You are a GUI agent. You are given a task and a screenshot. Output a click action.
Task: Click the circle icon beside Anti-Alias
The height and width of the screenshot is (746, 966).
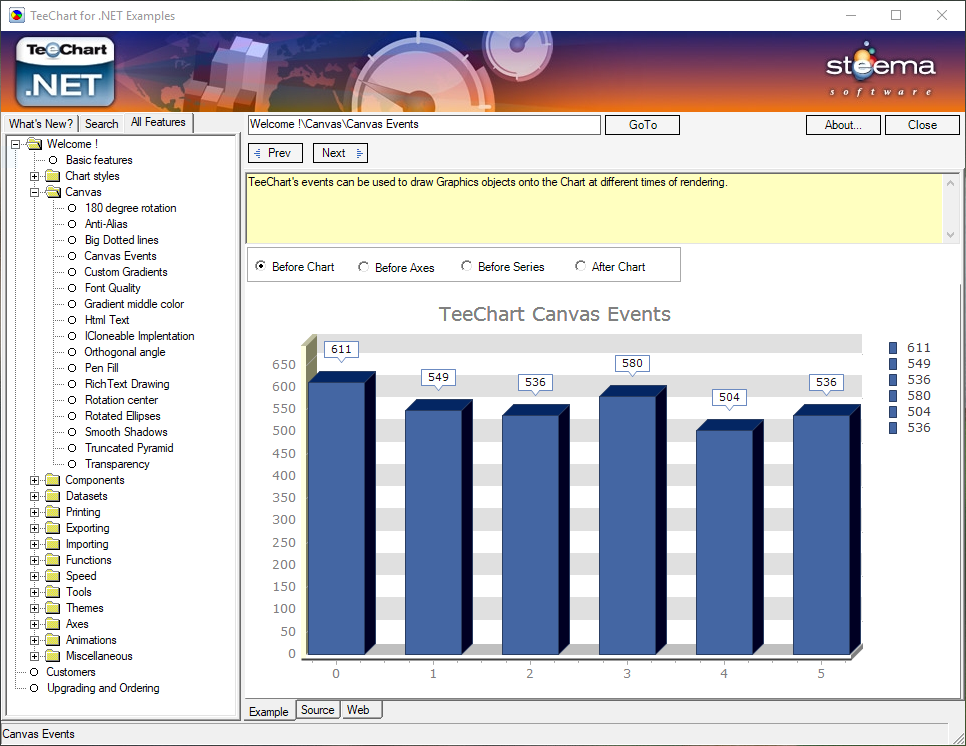point(72,224)
